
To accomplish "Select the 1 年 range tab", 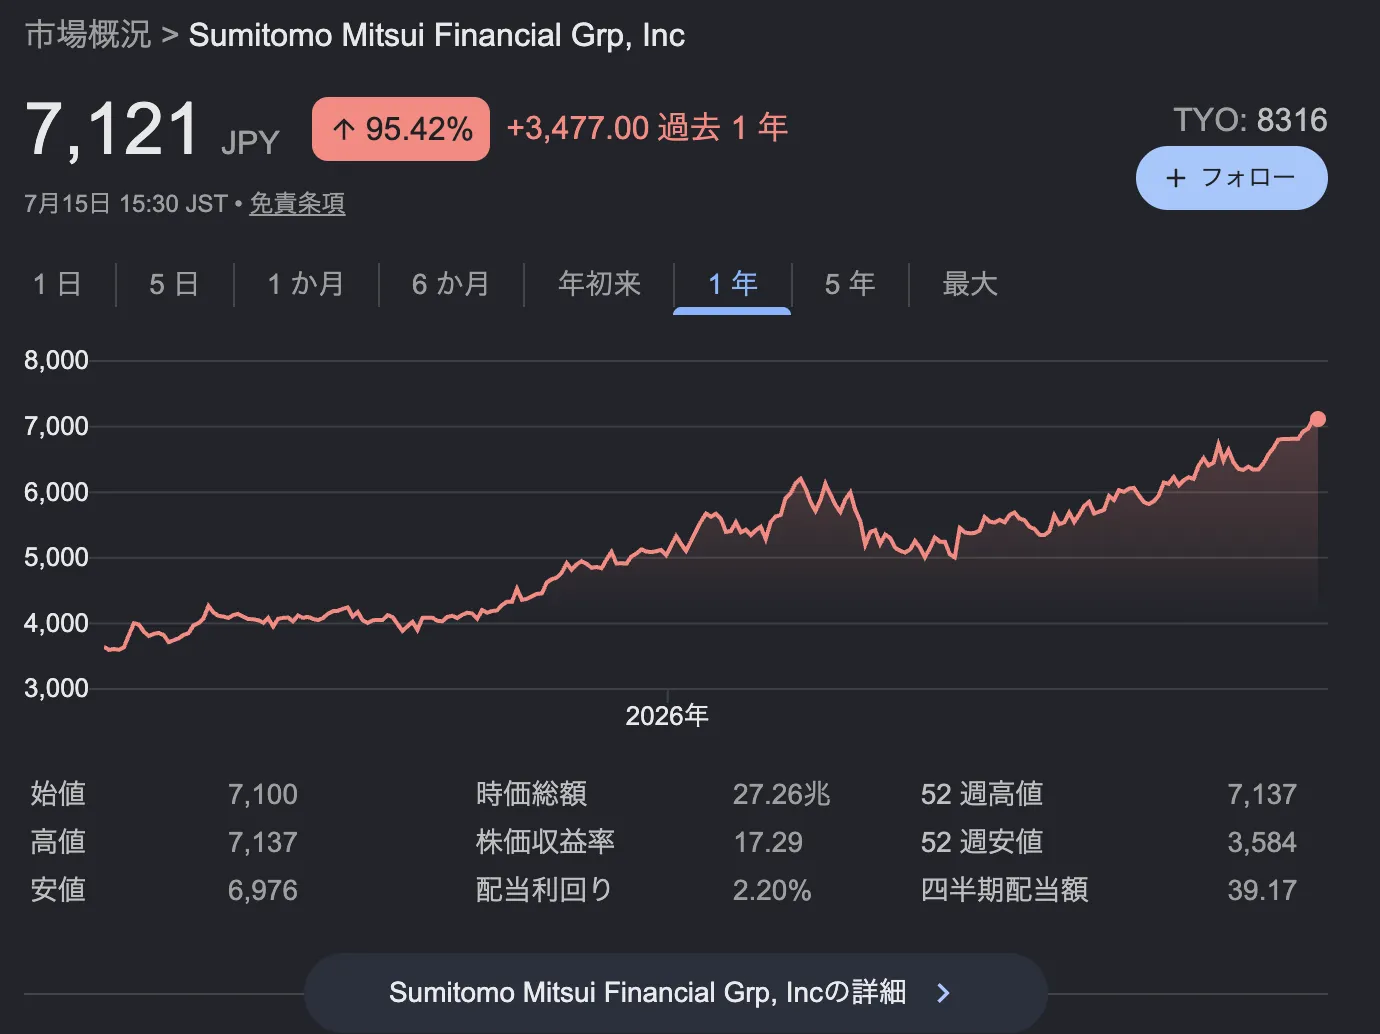I will point(732,284).
